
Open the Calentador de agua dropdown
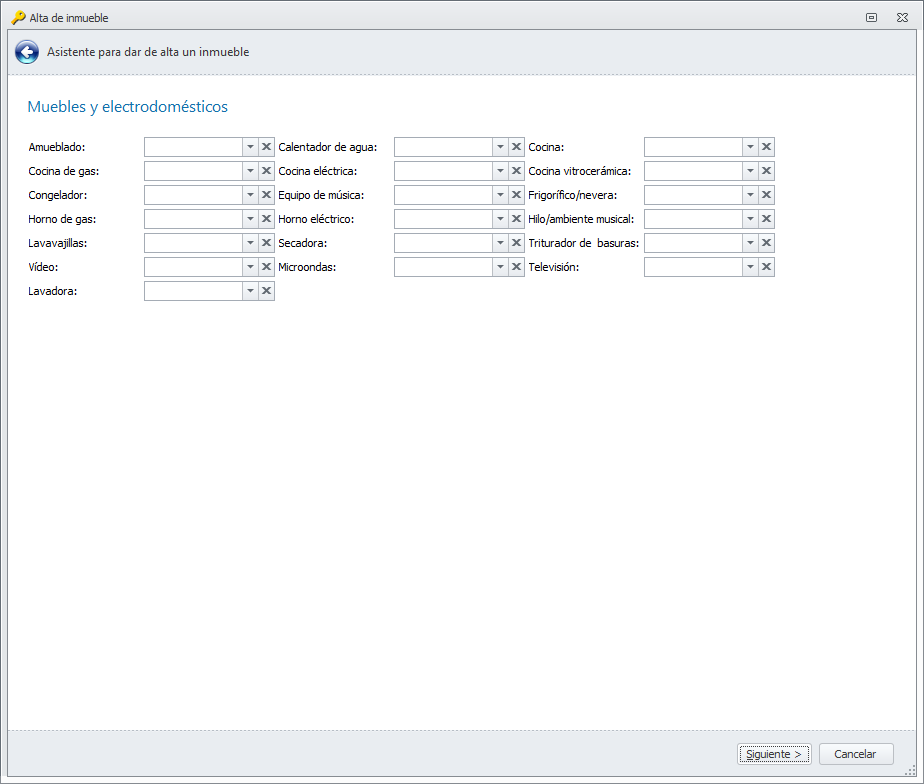pos(500,147)
